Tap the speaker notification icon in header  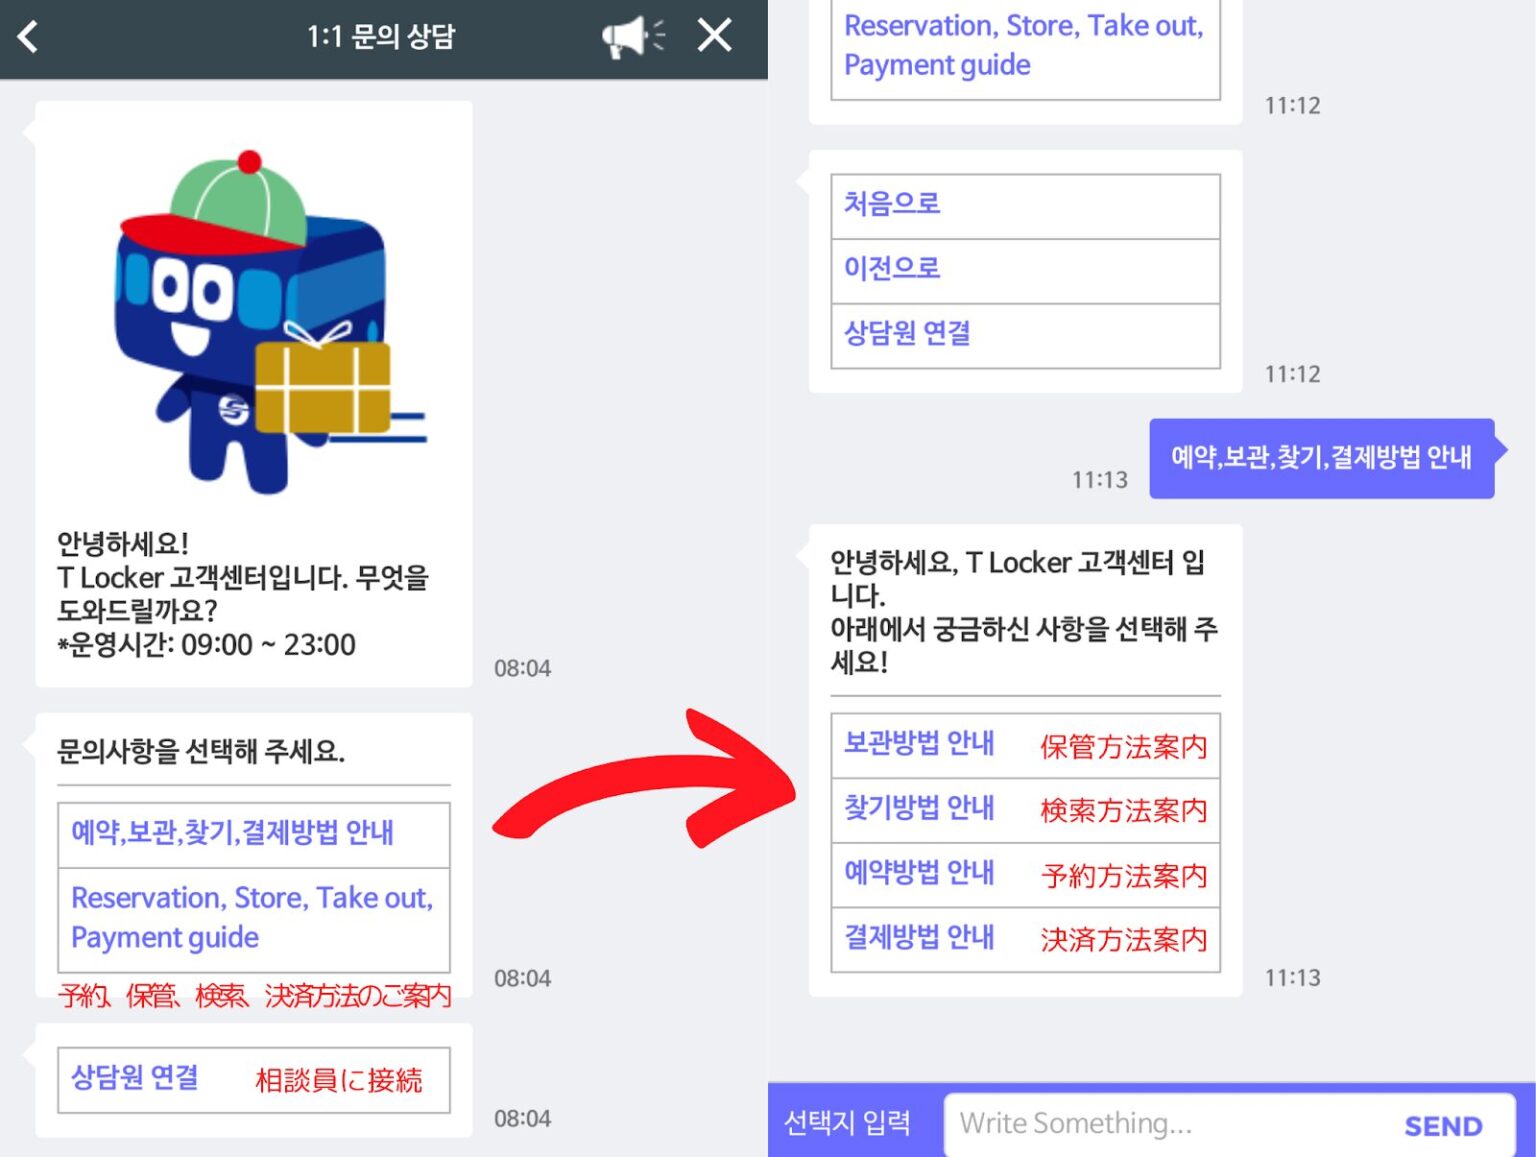coord(630,35)
